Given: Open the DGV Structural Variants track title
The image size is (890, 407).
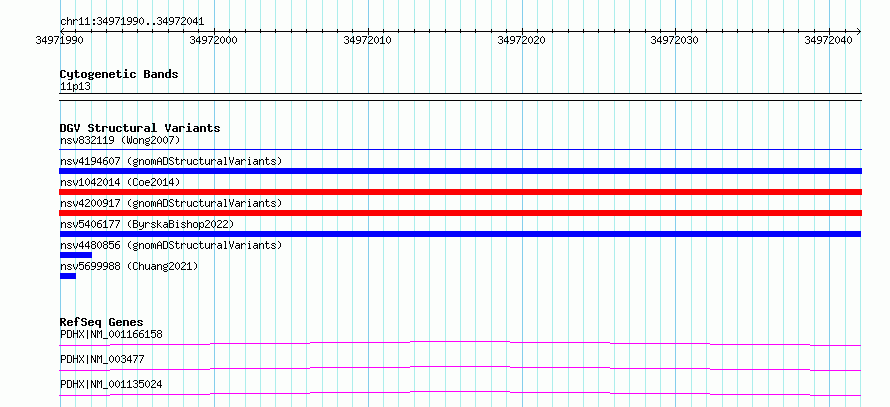Looking at the screenshot, I should (x=140, y=128).
